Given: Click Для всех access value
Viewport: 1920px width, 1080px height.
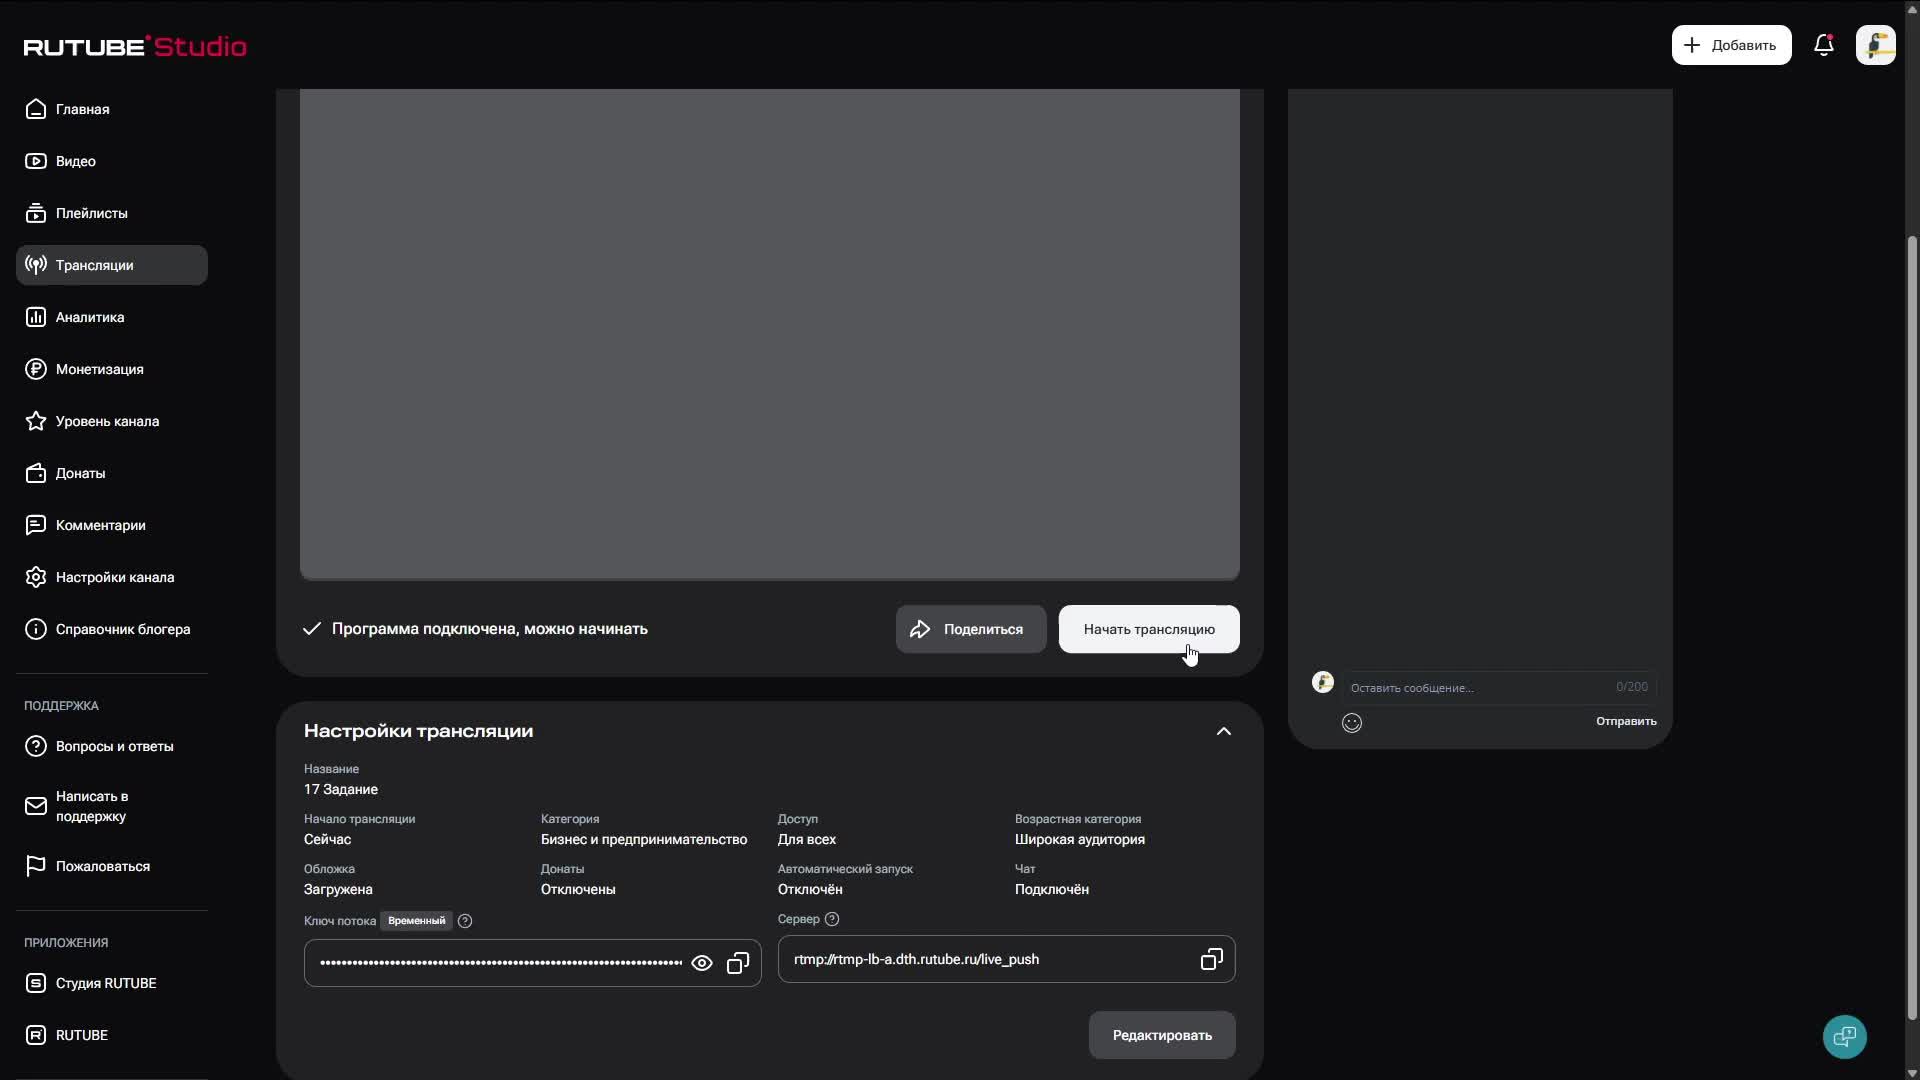Looking at the screenshot, I should 807,839.
